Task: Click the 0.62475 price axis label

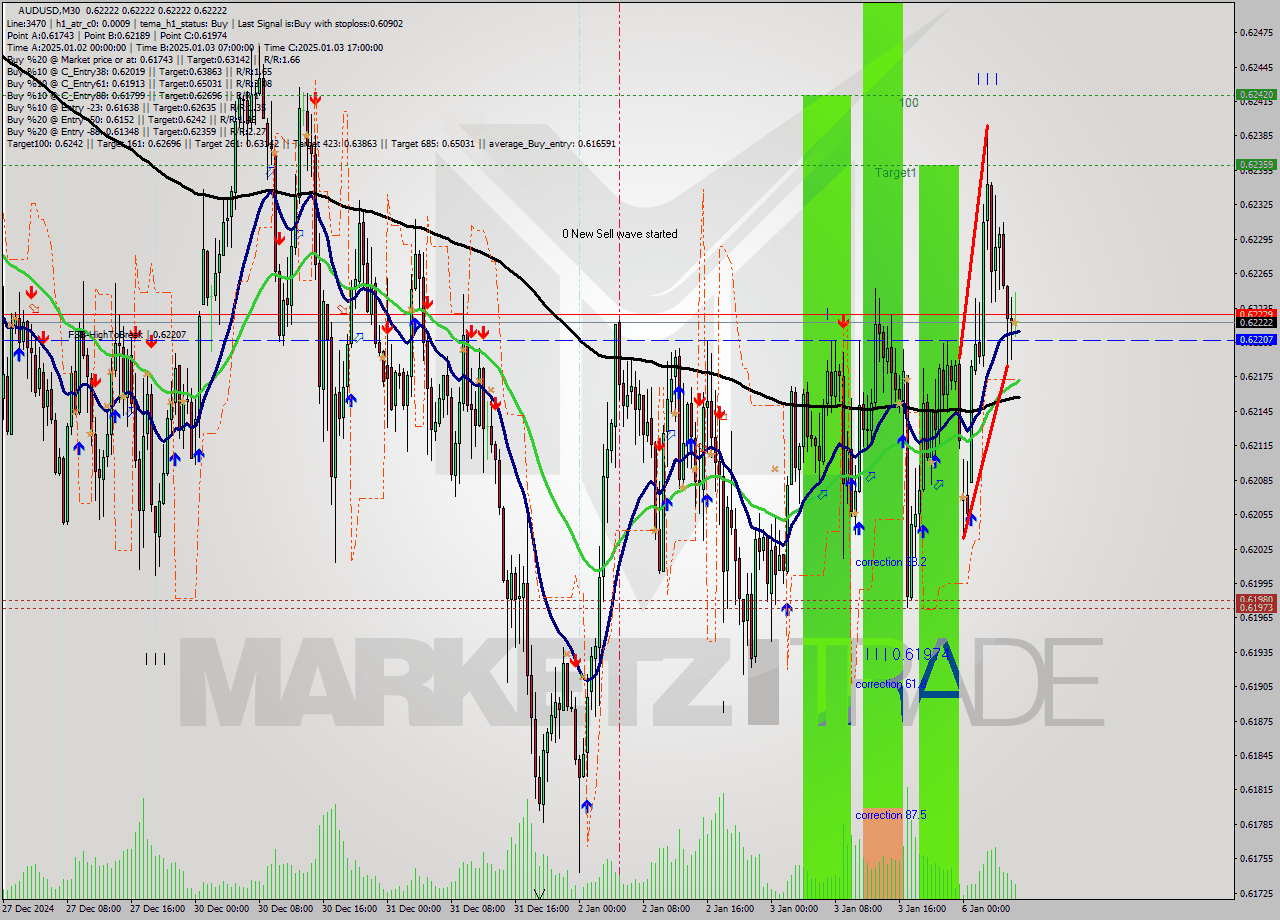Action: point(1256,33)
